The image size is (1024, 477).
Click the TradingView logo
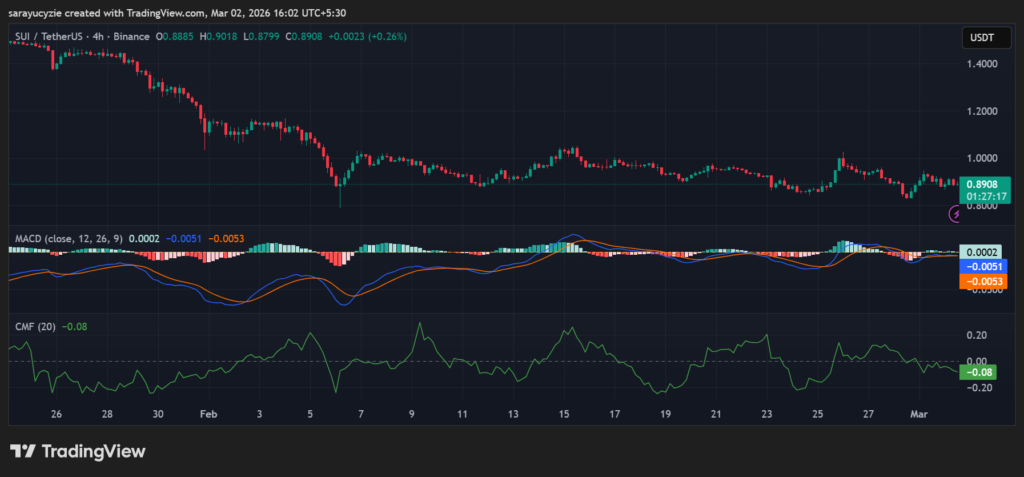point(77,451)
